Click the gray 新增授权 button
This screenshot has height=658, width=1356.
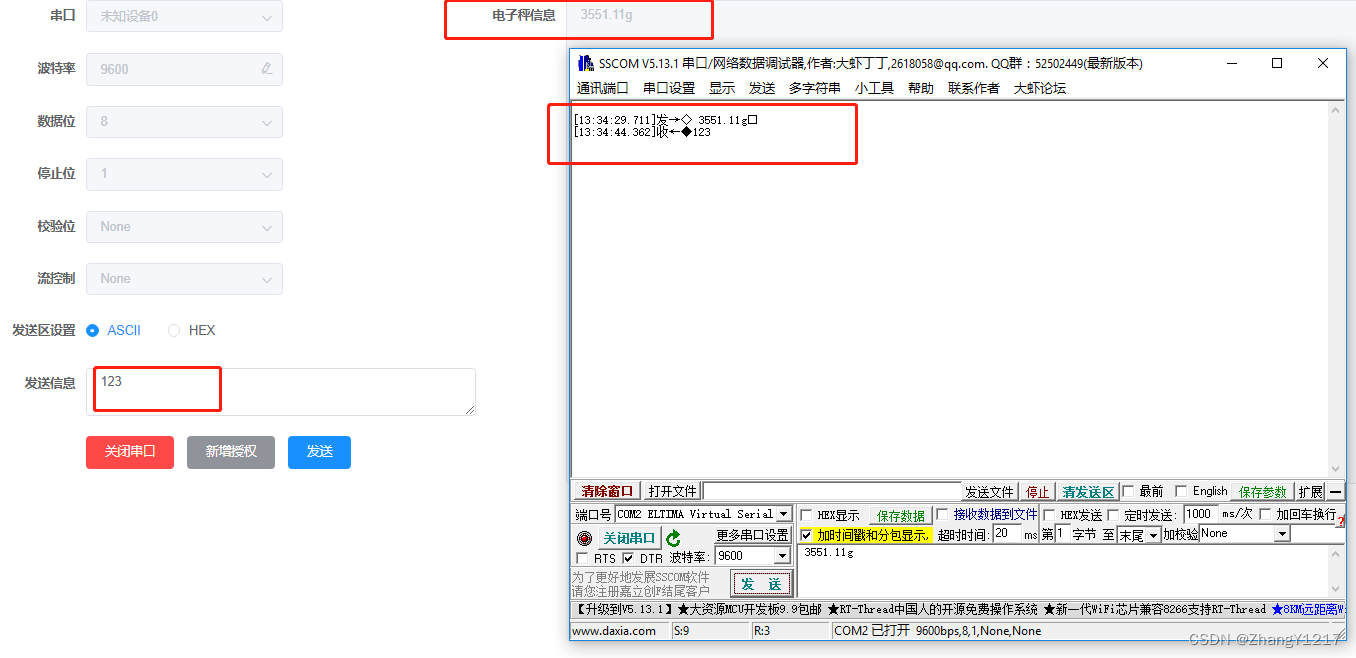[231, 452]
